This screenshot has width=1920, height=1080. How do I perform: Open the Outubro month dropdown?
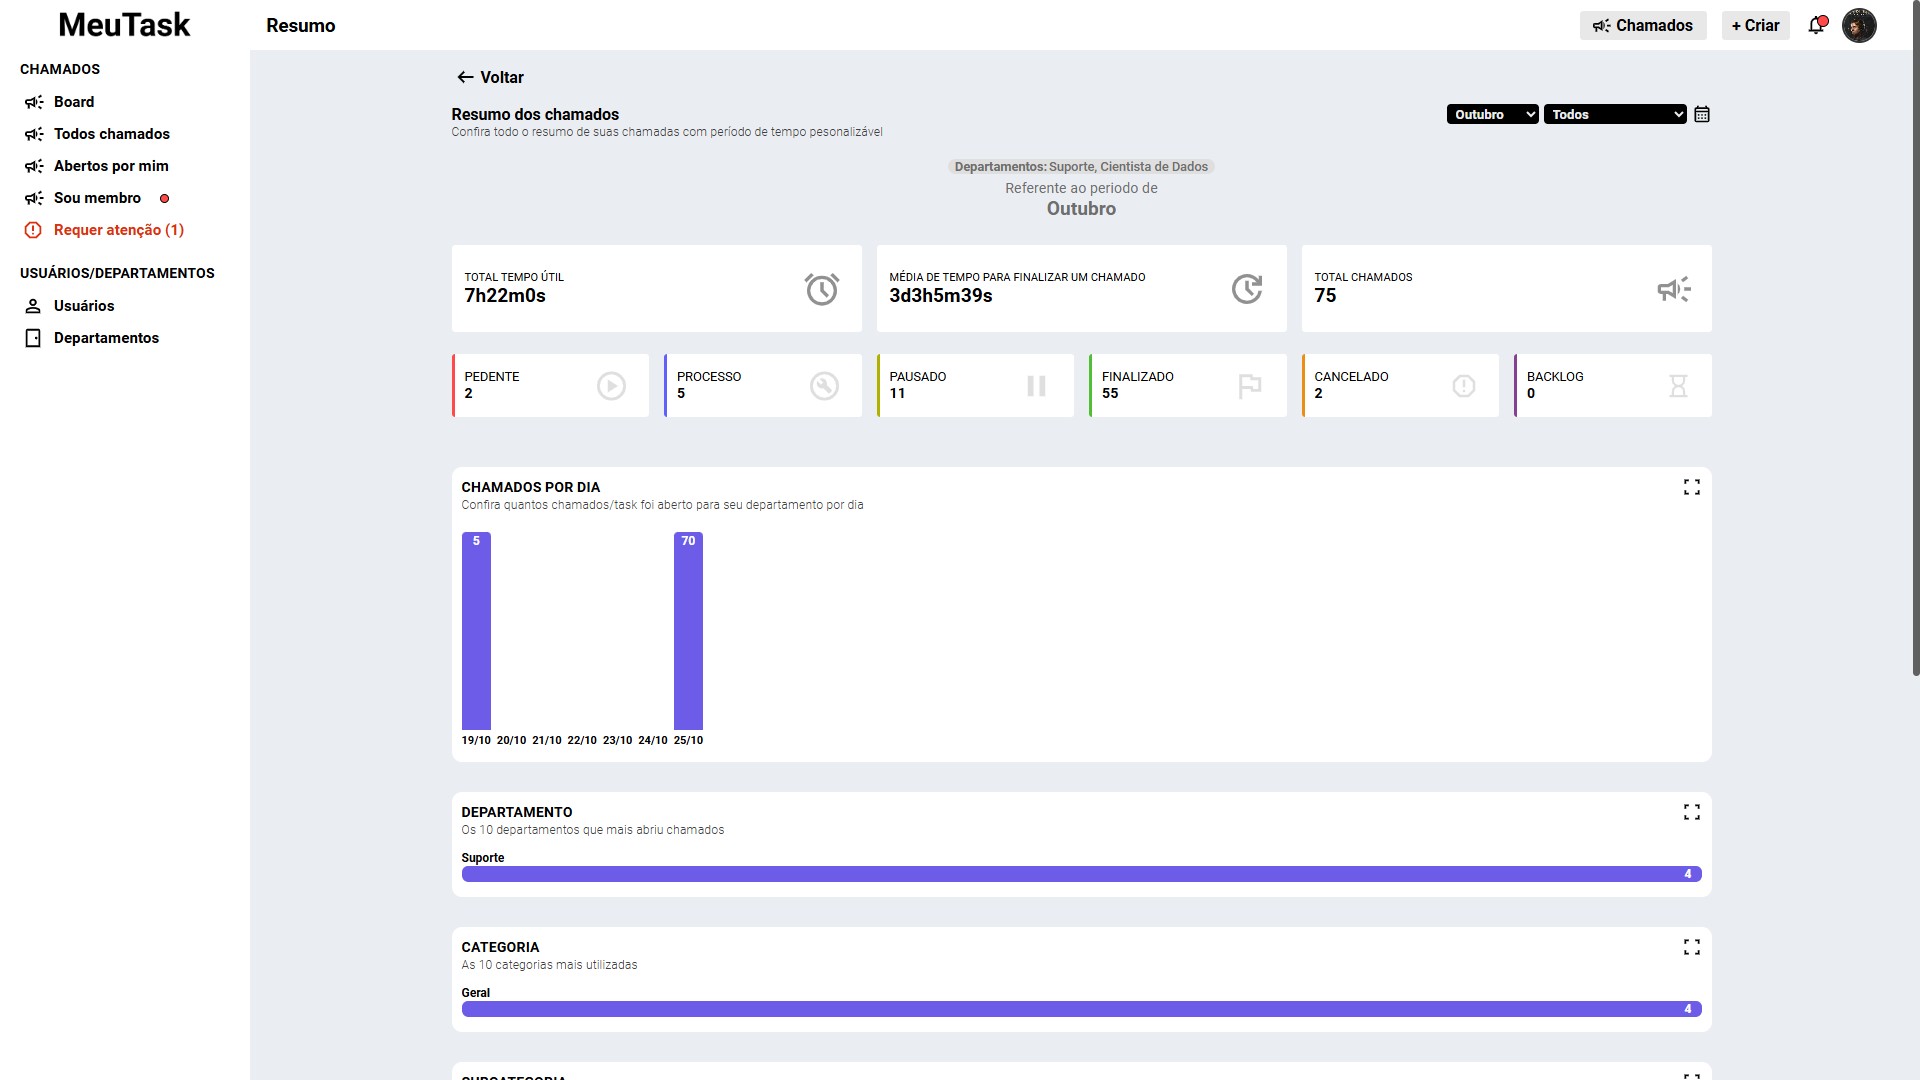pos(1492,114)
